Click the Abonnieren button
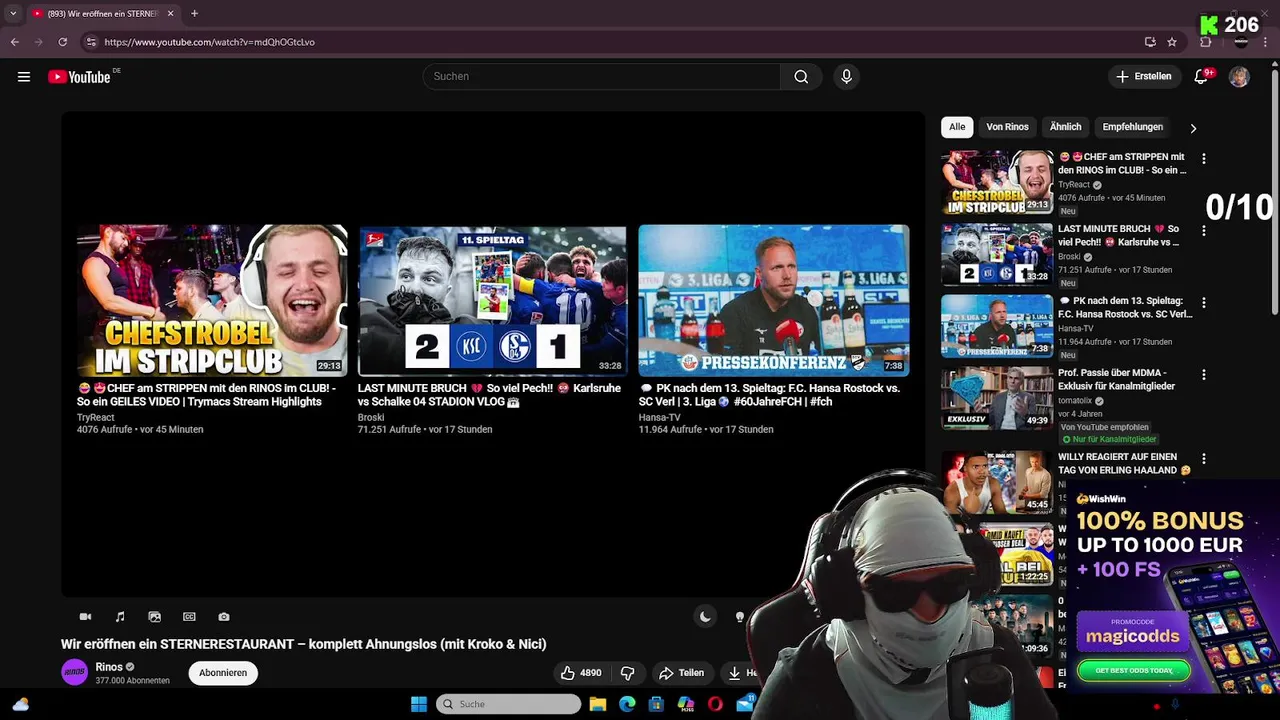This screenshot has height=720, width=1280. 223,673
